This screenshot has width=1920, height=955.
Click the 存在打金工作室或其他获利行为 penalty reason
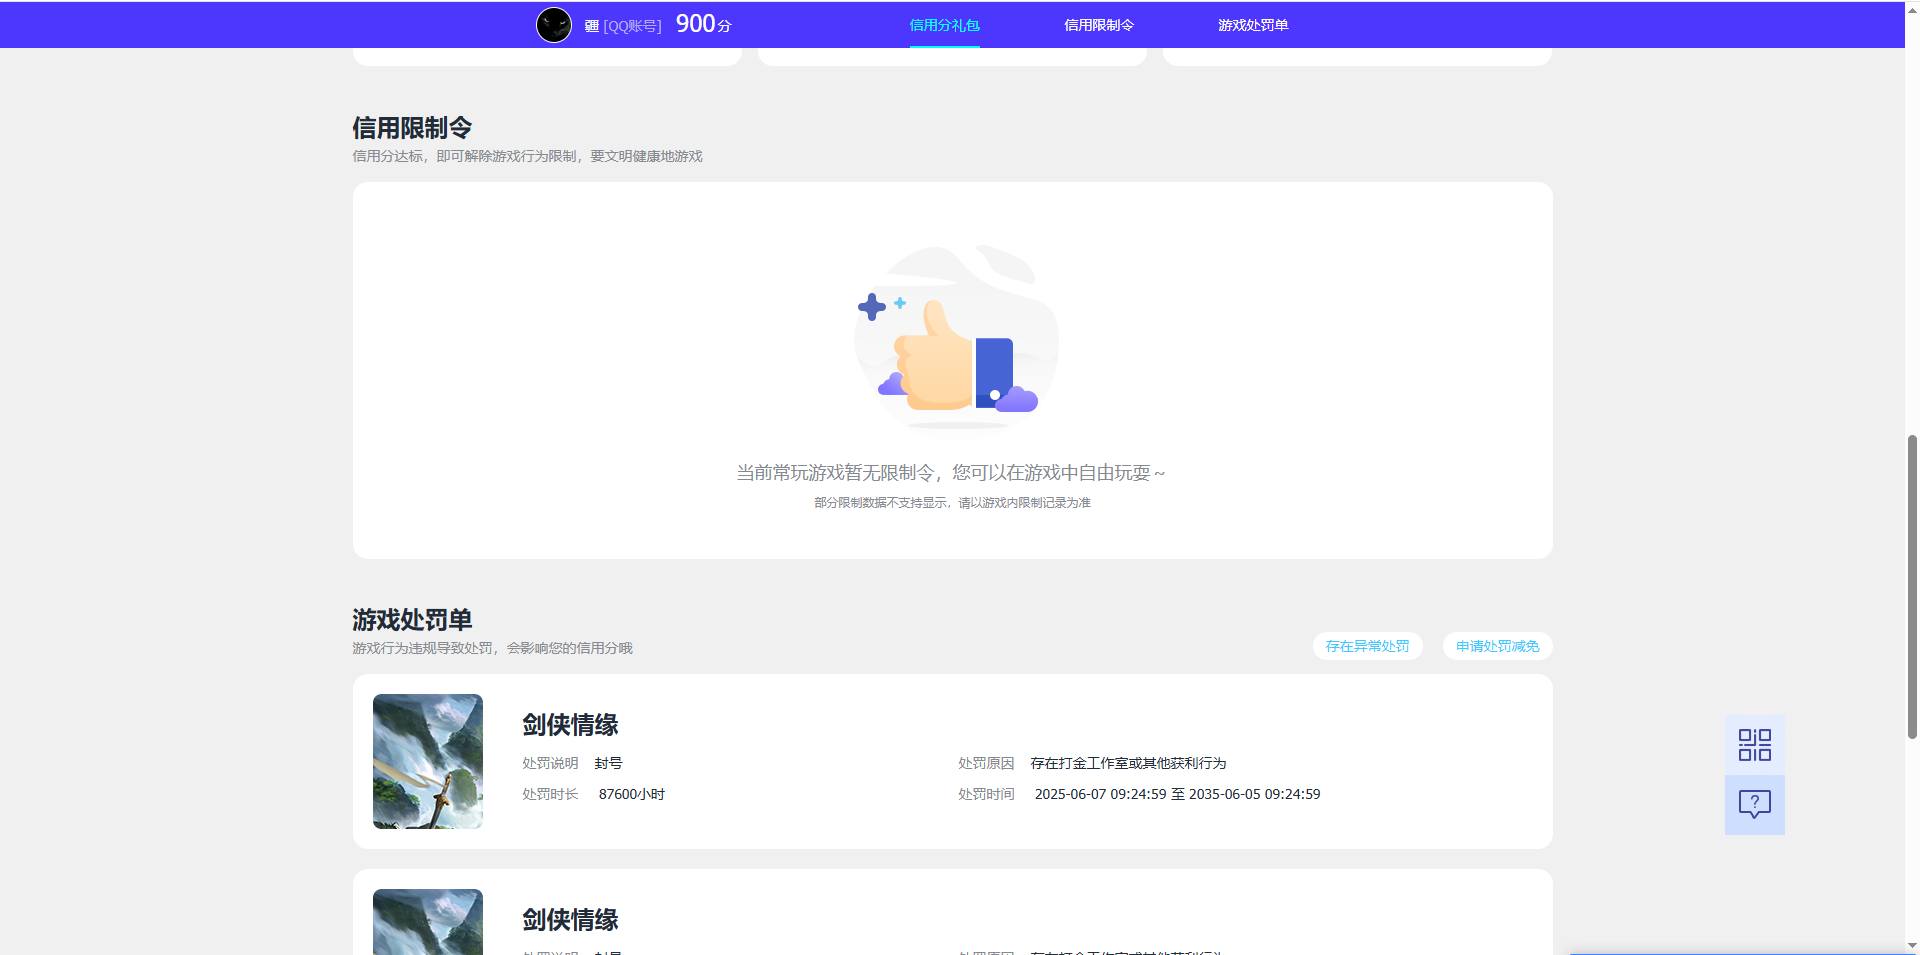coord(1128,763)
